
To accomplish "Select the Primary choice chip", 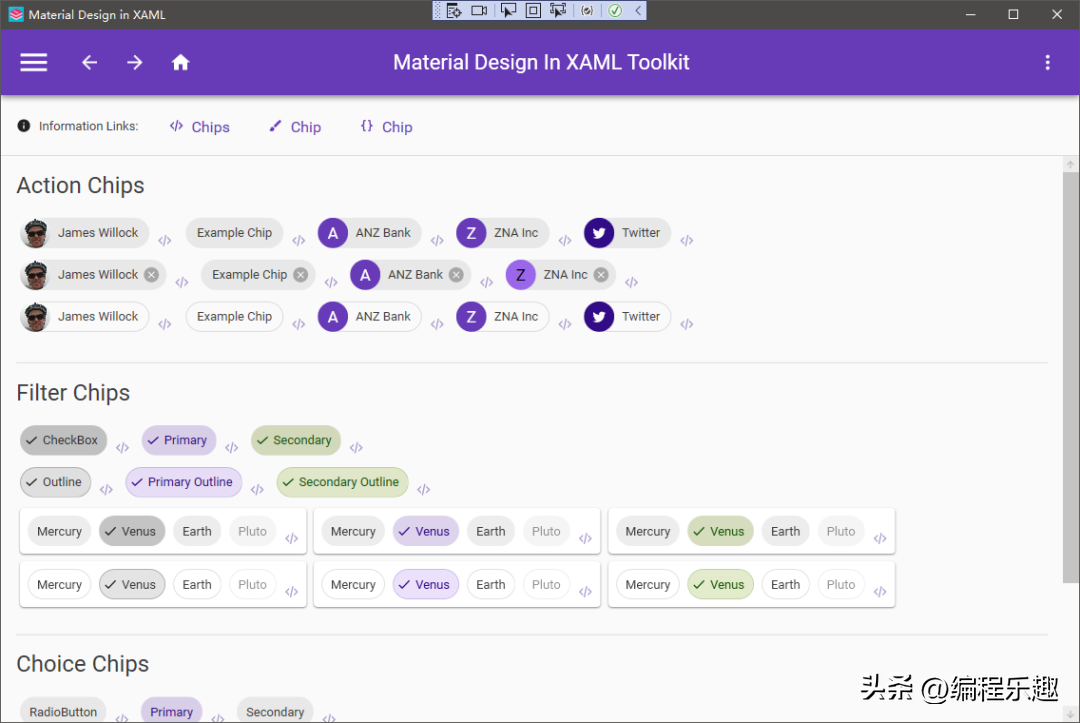I will pyautogui.click(x=171, y=711).
